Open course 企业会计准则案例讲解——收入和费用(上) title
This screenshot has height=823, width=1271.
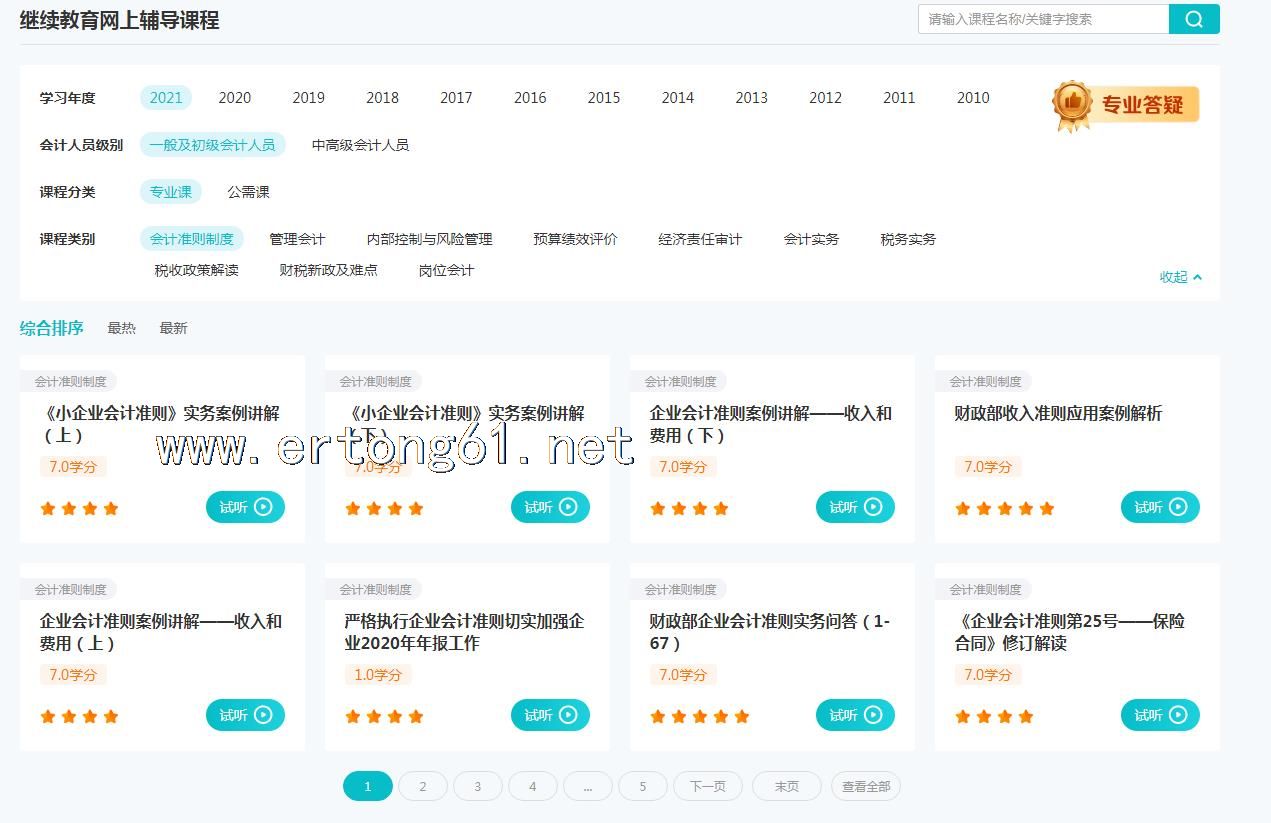pos(161,632)
